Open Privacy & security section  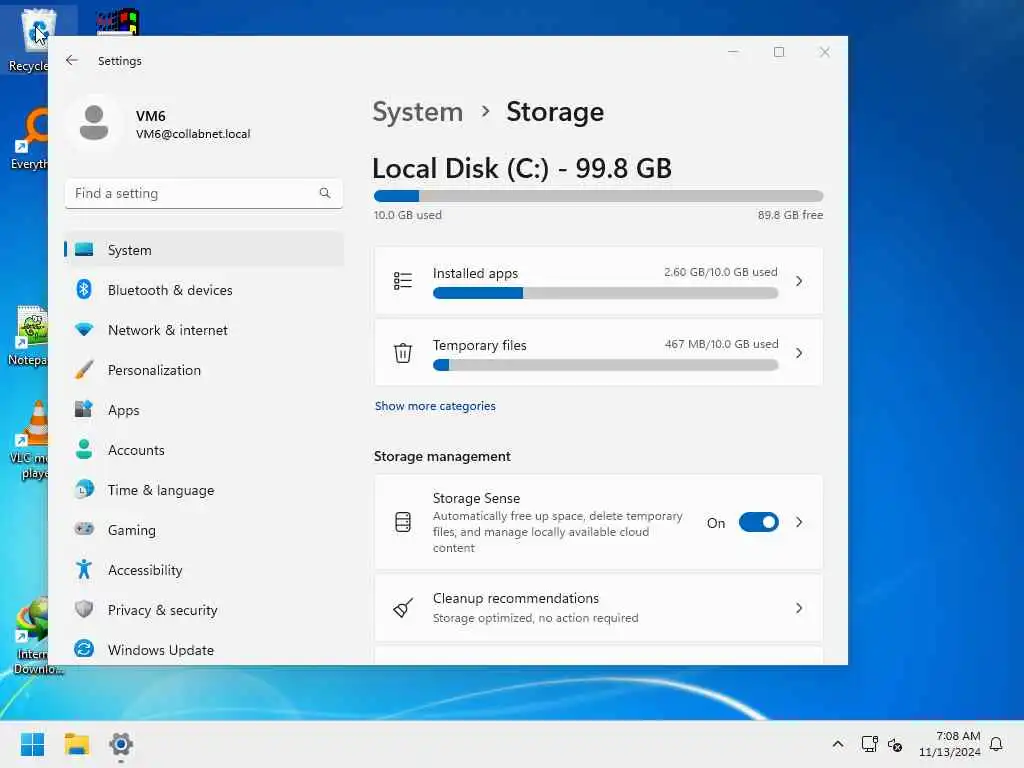click(204, 609)
